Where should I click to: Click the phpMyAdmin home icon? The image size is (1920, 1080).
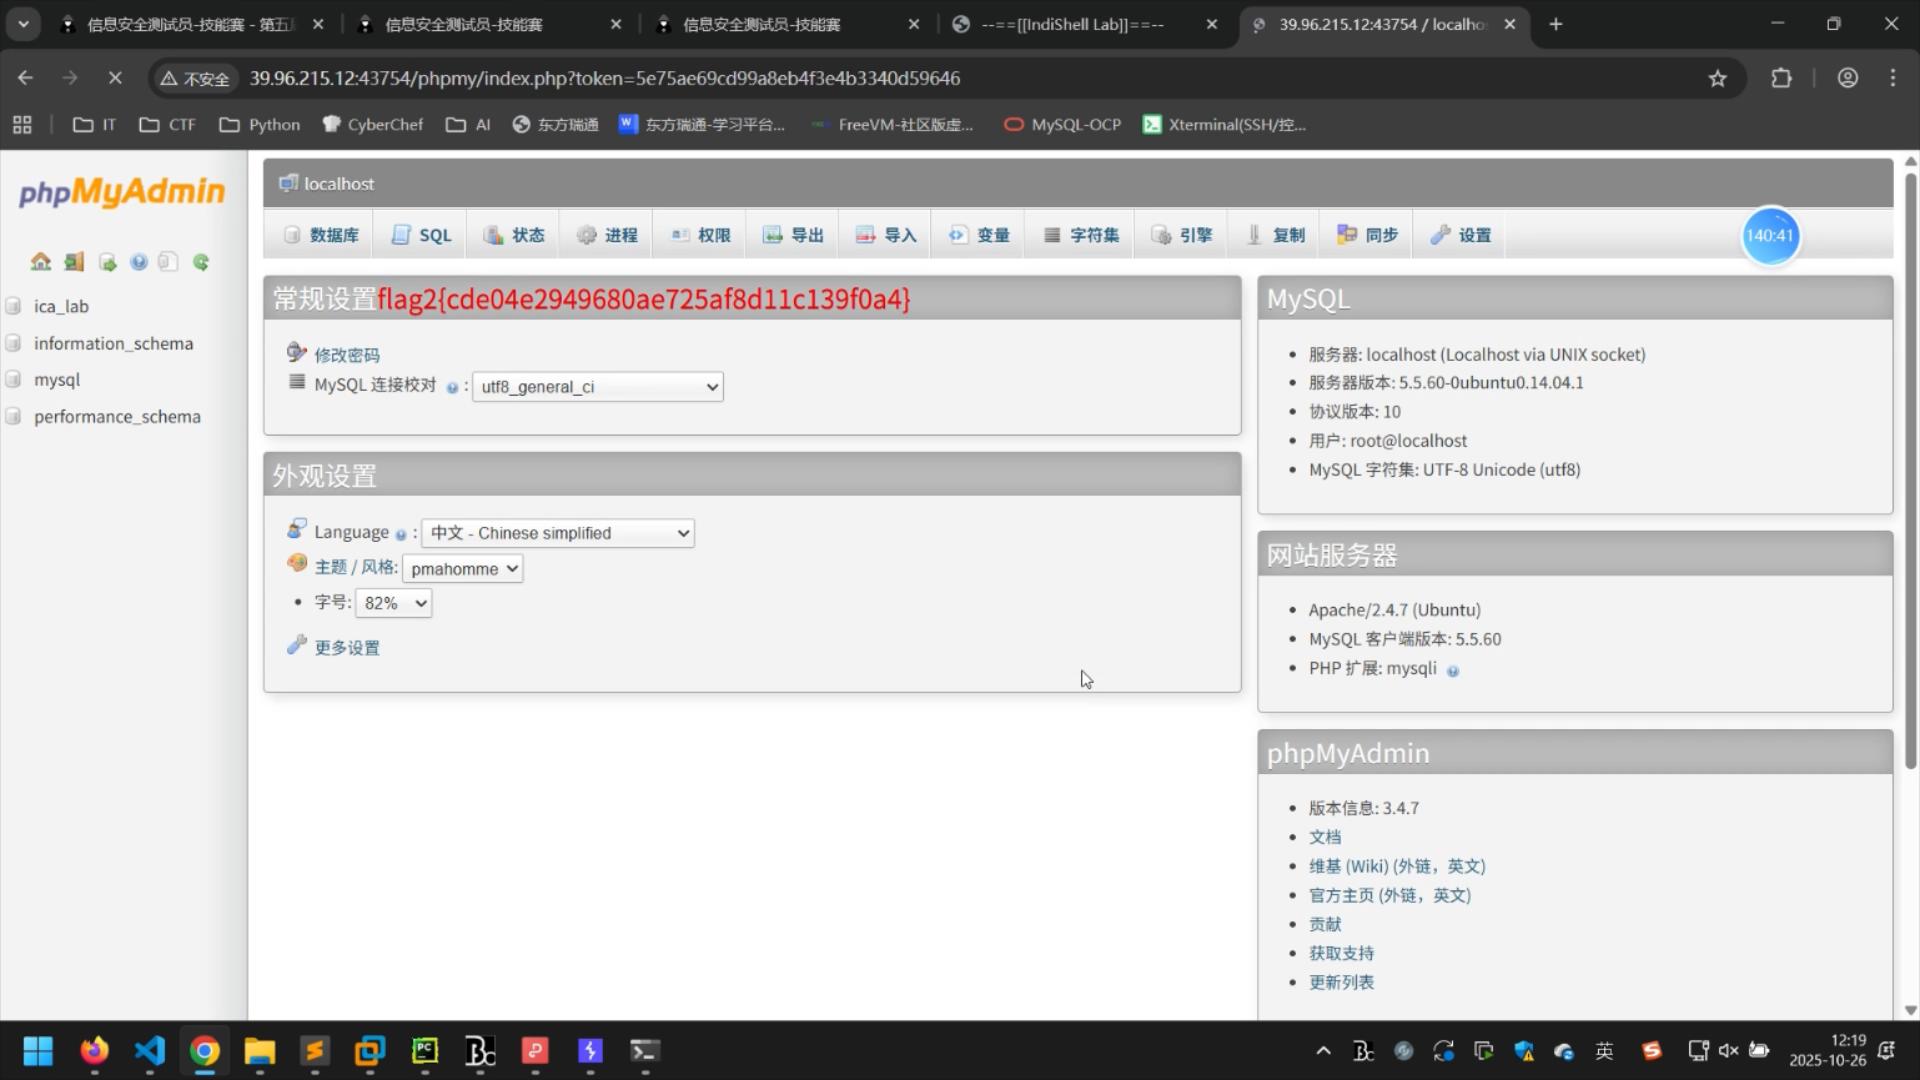pos(41,262)
